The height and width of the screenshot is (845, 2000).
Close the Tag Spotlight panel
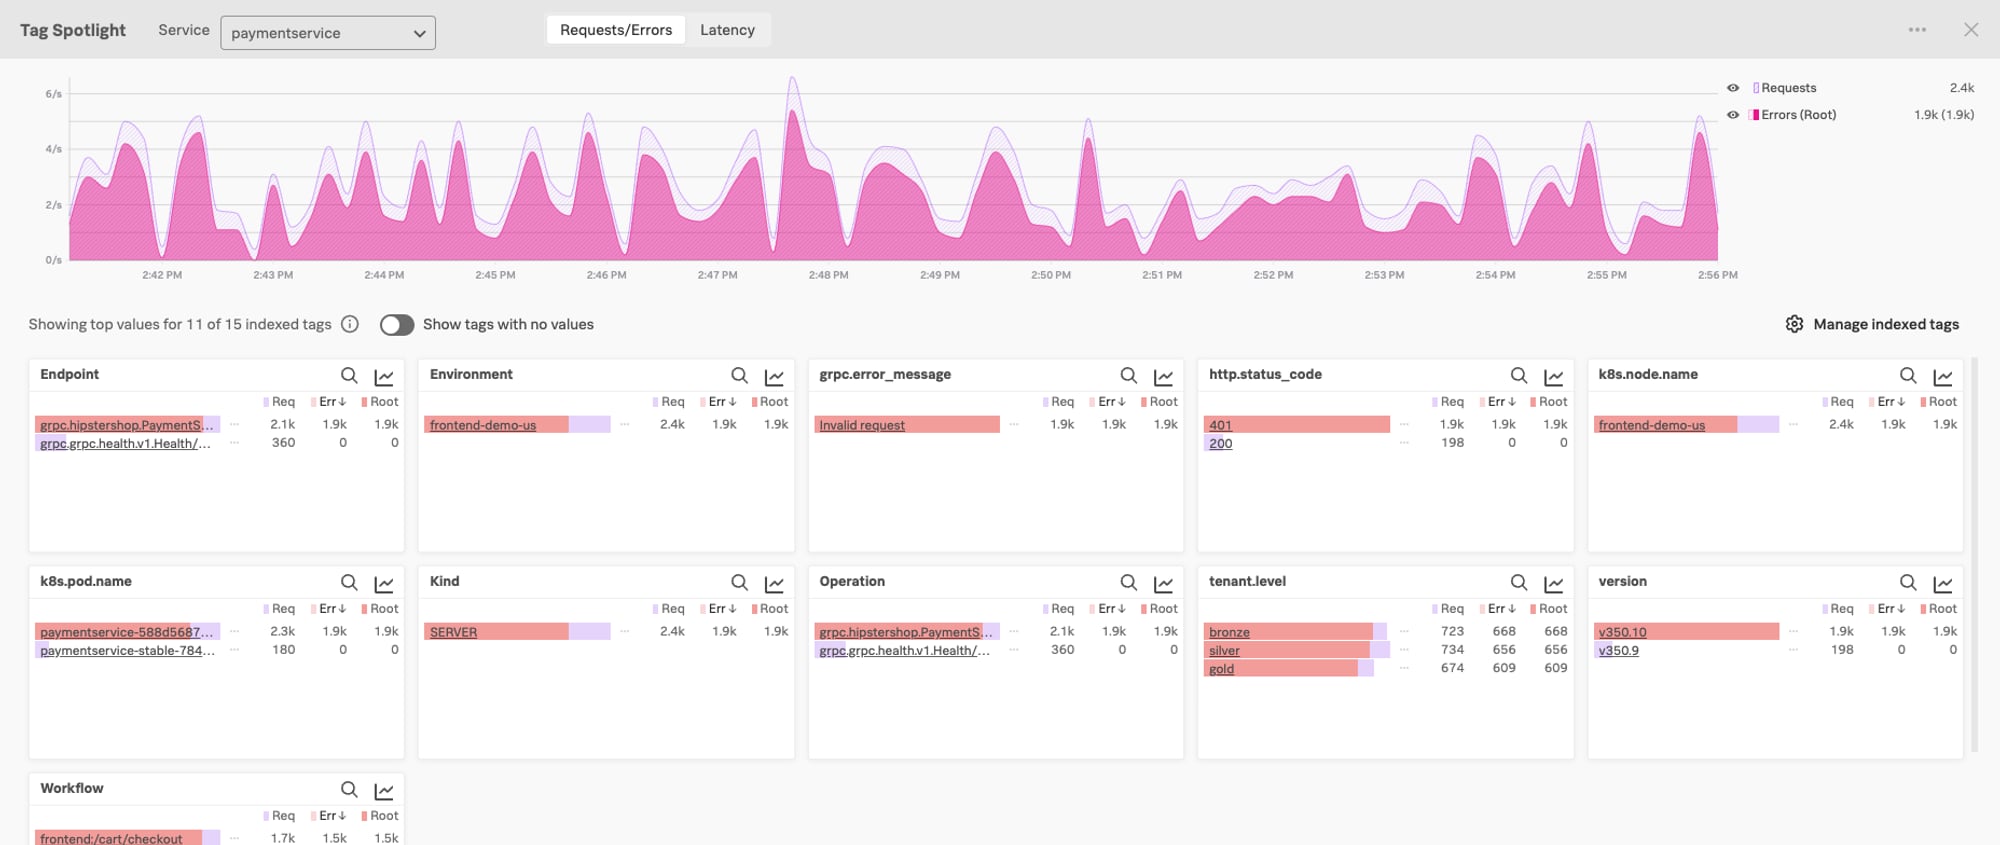(x=1971, y=30)
